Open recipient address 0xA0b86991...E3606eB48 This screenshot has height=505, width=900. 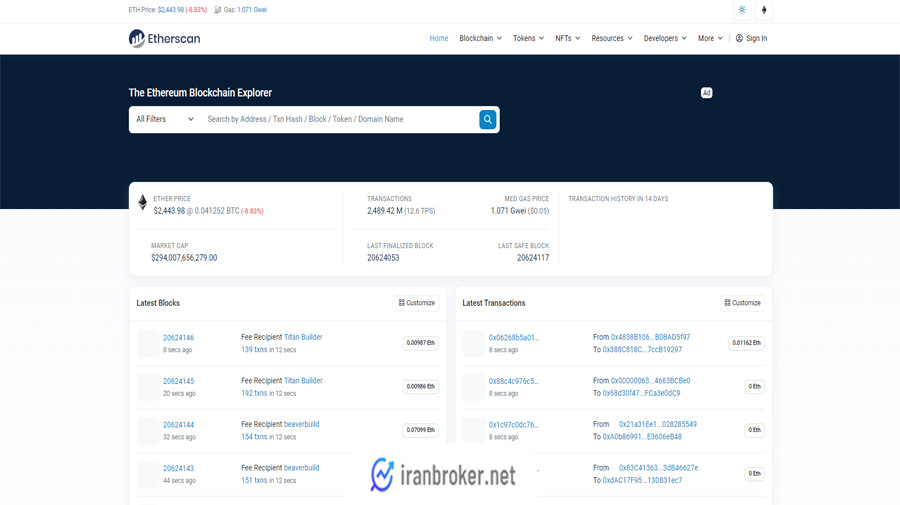coord(642,437)
